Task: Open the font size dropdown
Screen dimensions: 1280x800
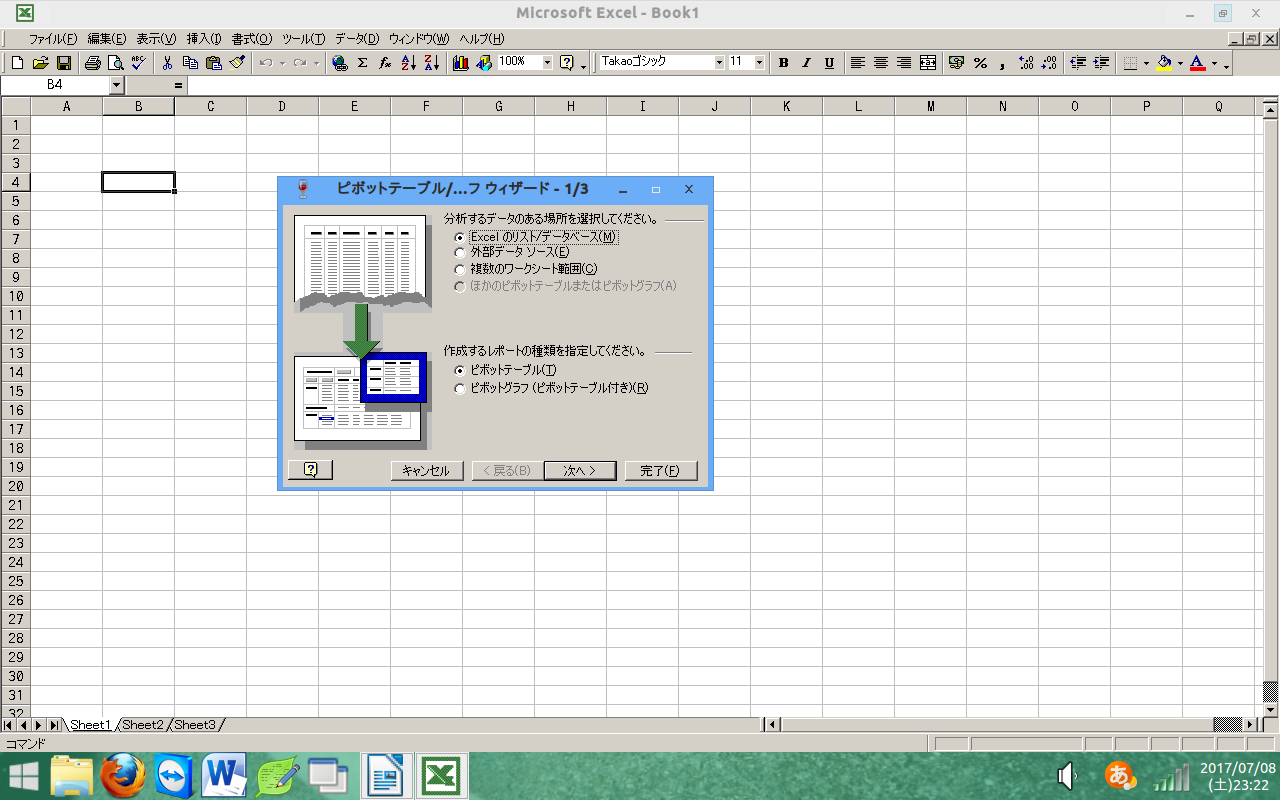Action: (x=759, y=63)
